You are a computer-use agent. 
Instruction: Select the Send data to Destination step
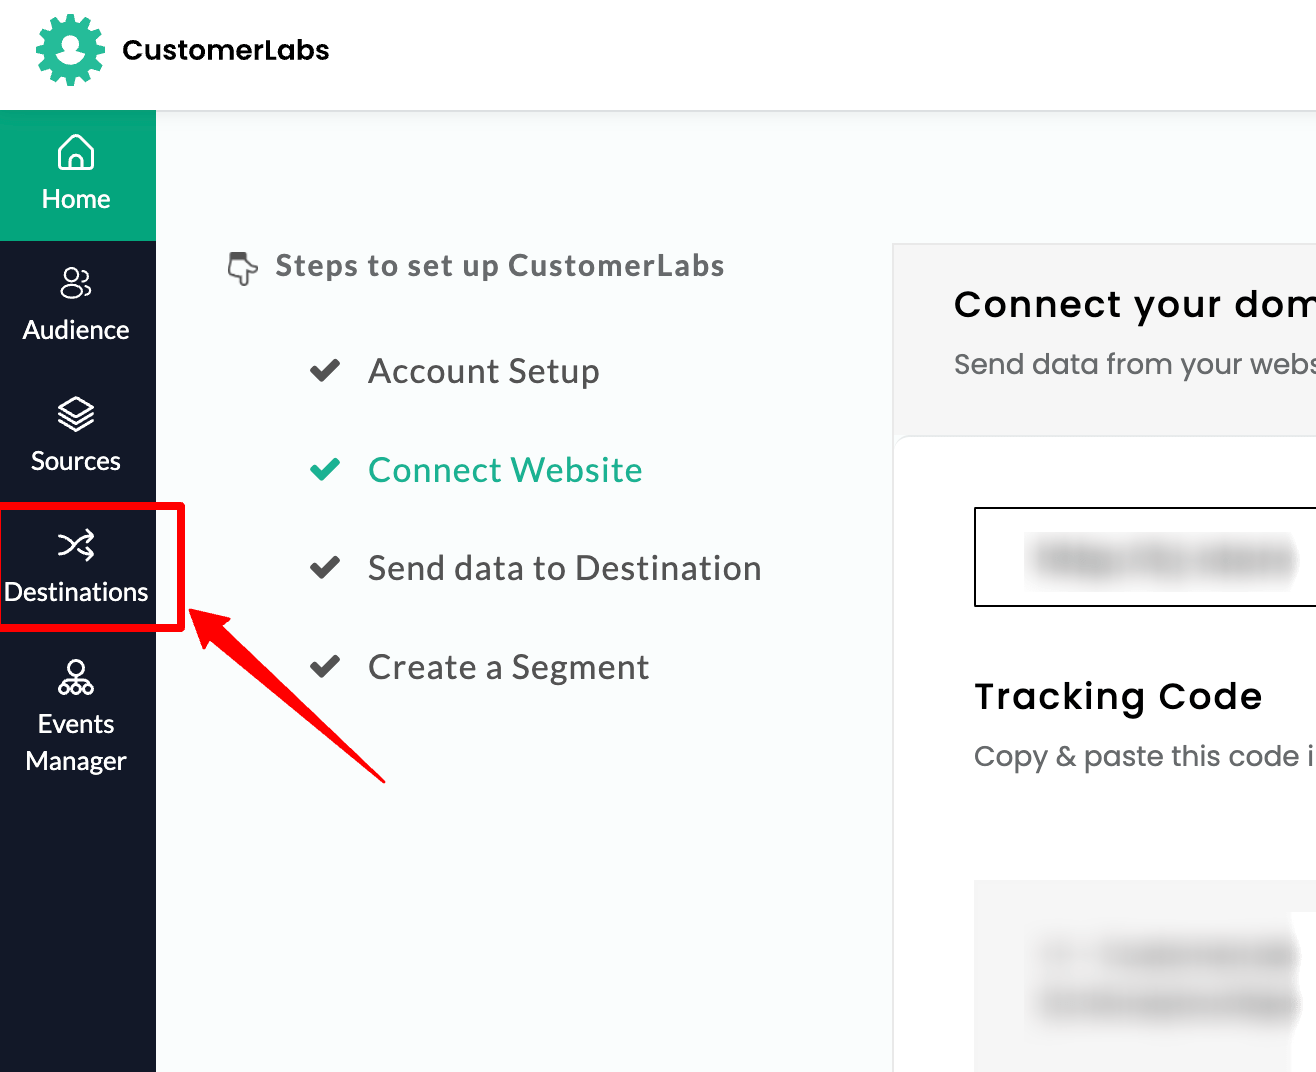click(x=564, y=568)
